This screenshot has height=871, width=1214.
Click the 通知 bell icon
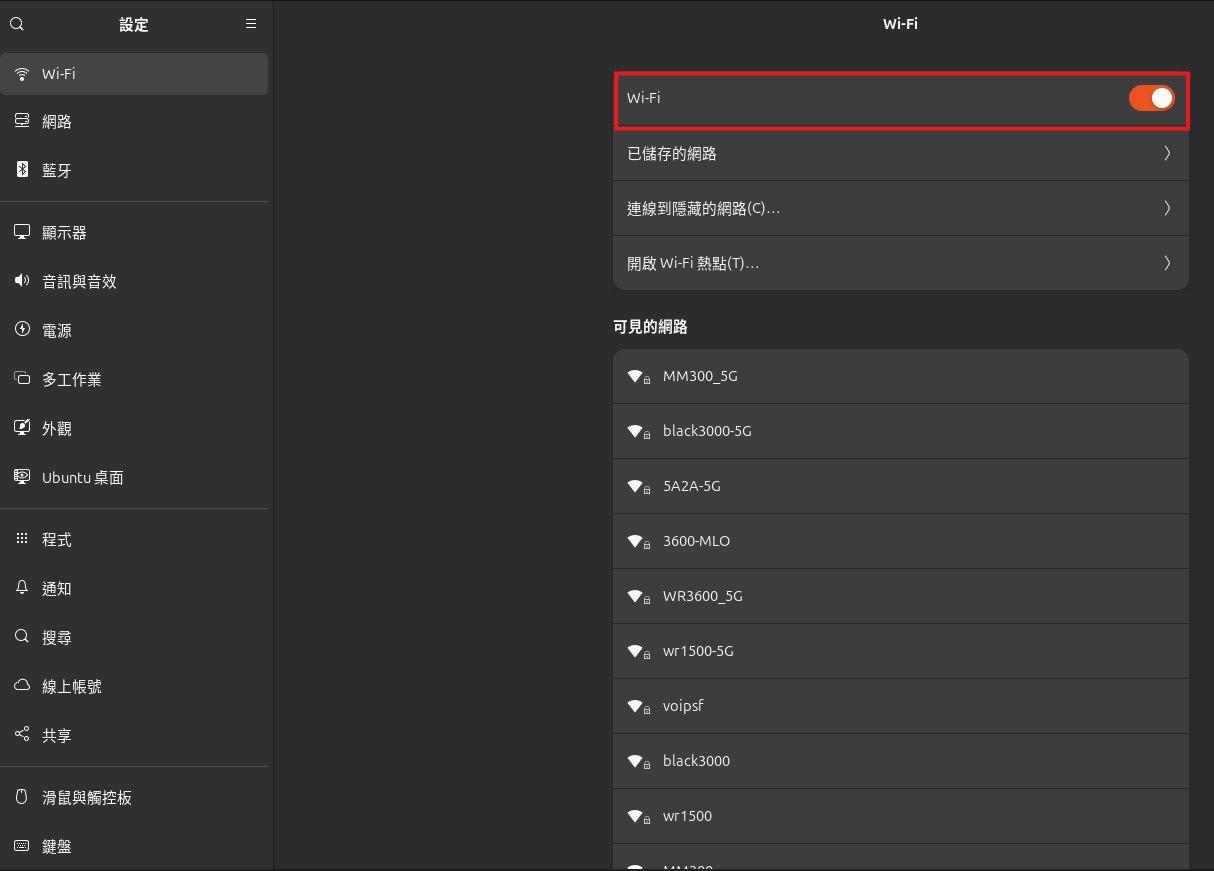coord(22,588)
